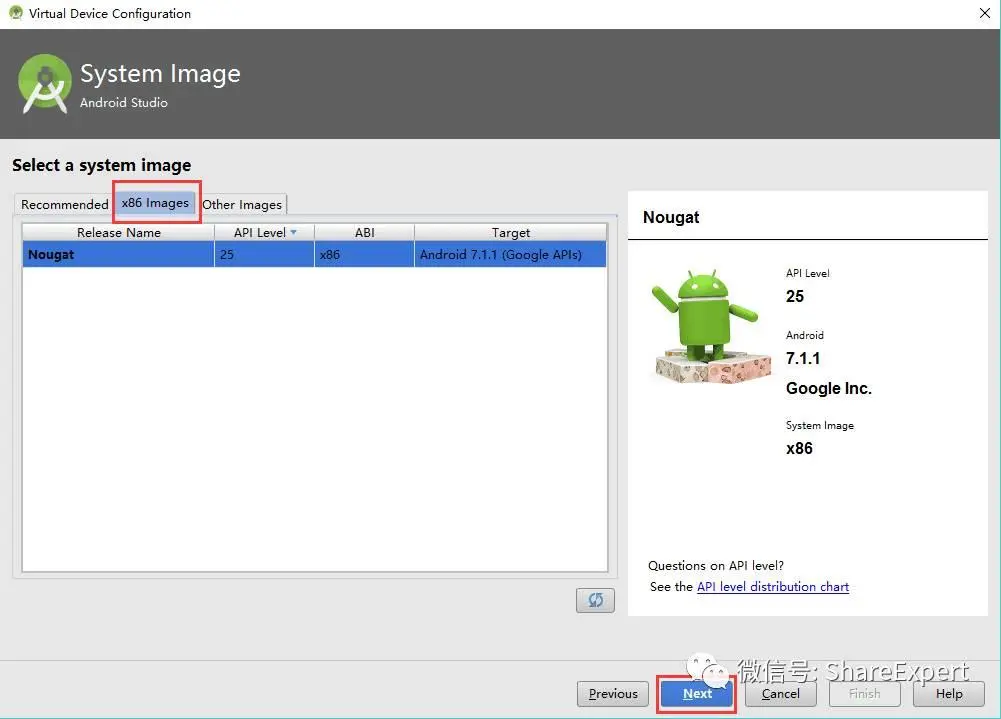This screenshot has width=1001, height=719.
Task: Proceed with the Next button
Action: (697, 693)
